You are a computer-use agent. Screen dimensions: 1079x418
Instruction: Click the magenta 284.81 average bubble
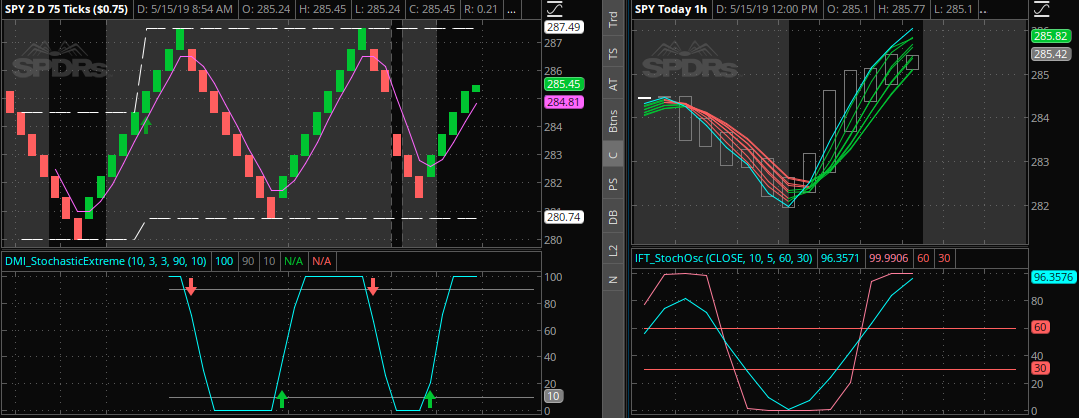[563, 102]
